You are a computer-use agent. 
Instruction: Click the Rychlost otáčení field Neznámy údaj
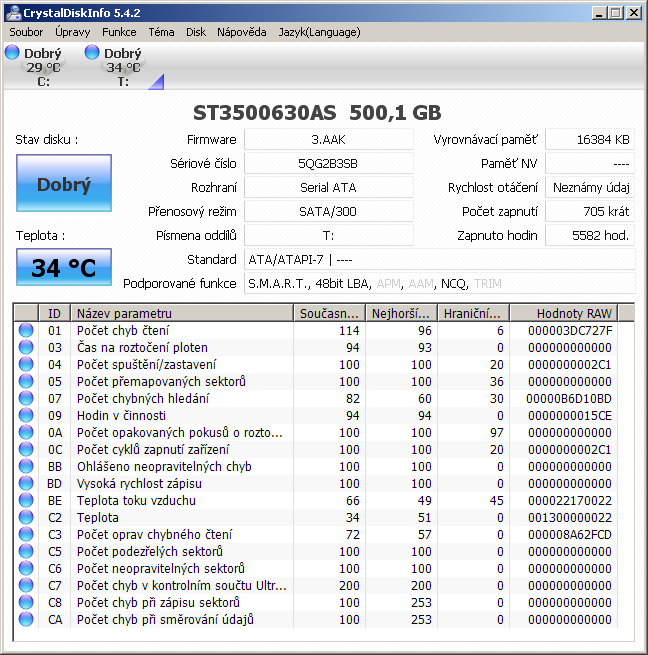pos(590,188)
